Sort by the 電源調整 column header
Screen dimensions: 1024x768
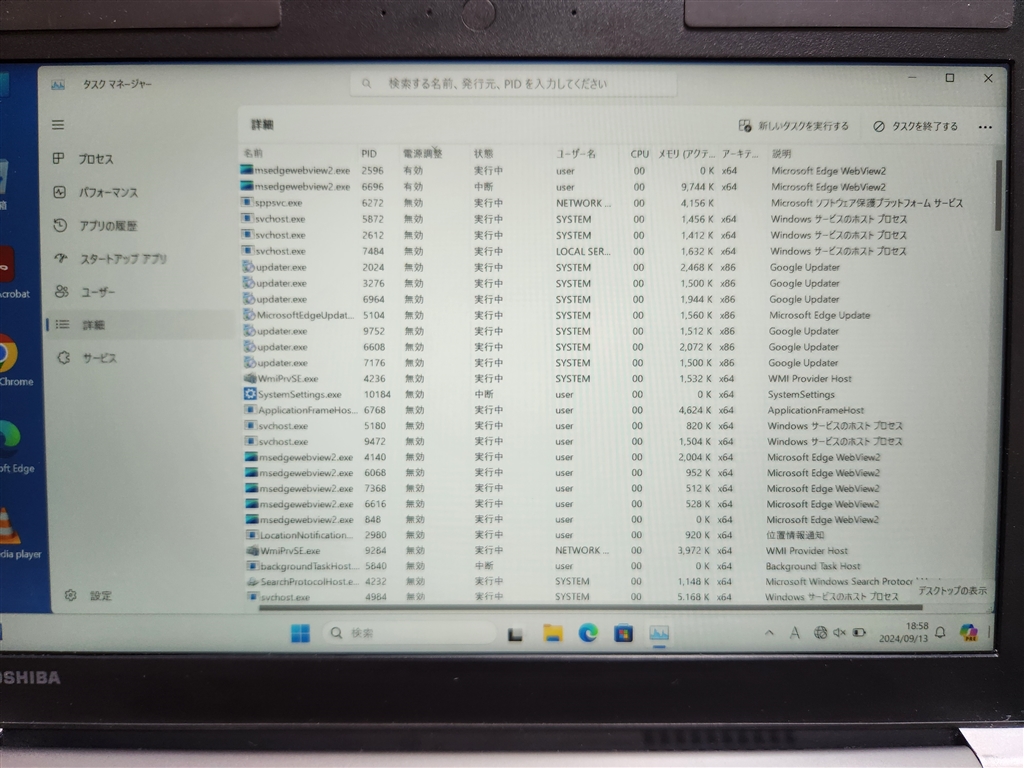(x=422, y=153)
